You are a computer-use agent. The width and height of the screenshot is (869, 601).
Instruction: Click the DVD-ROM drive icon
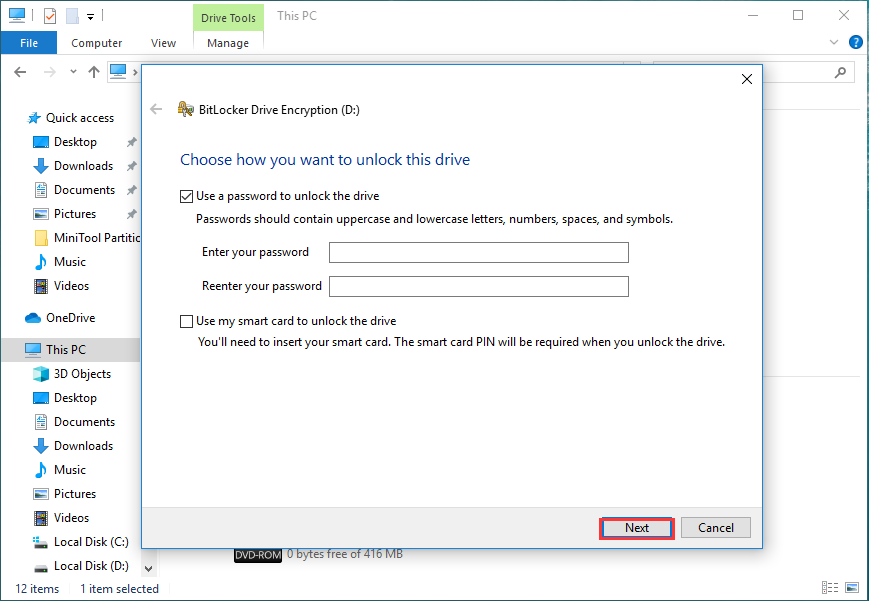point(258,554)
